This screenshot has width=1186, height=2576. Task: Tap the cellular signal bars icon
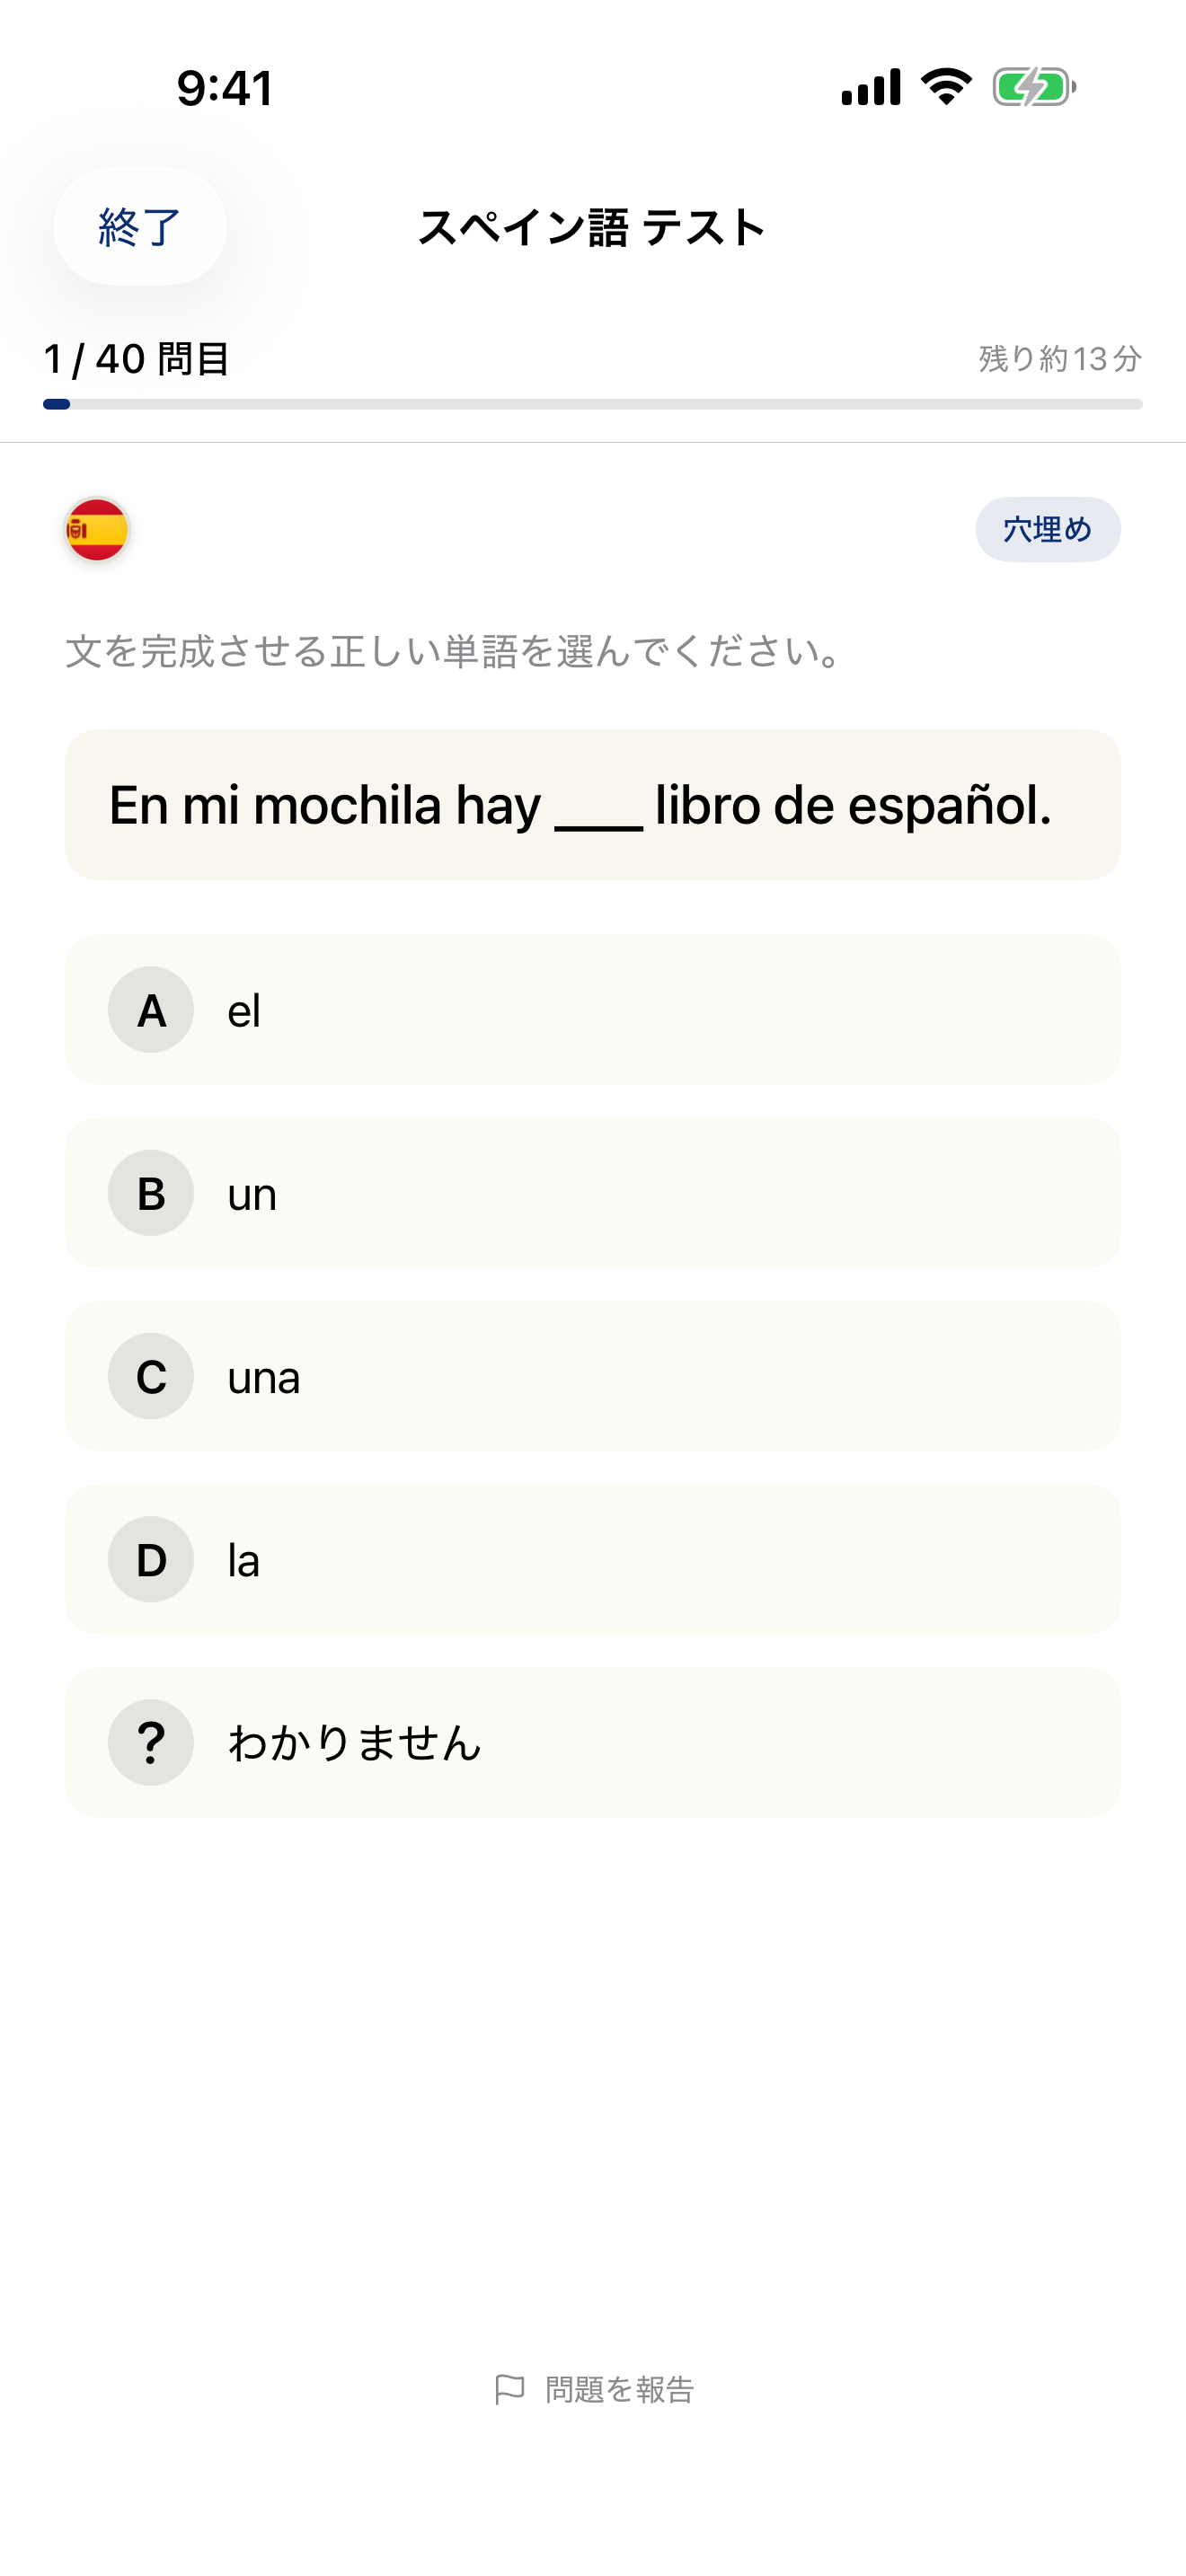click(x=874, y=88)
